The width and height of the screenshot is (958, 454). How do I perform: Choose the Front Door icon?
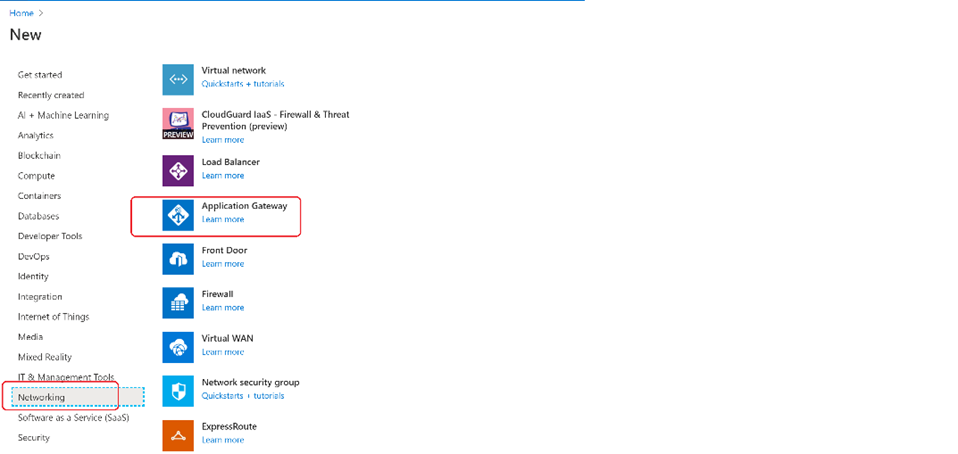(x=178, y=258)
